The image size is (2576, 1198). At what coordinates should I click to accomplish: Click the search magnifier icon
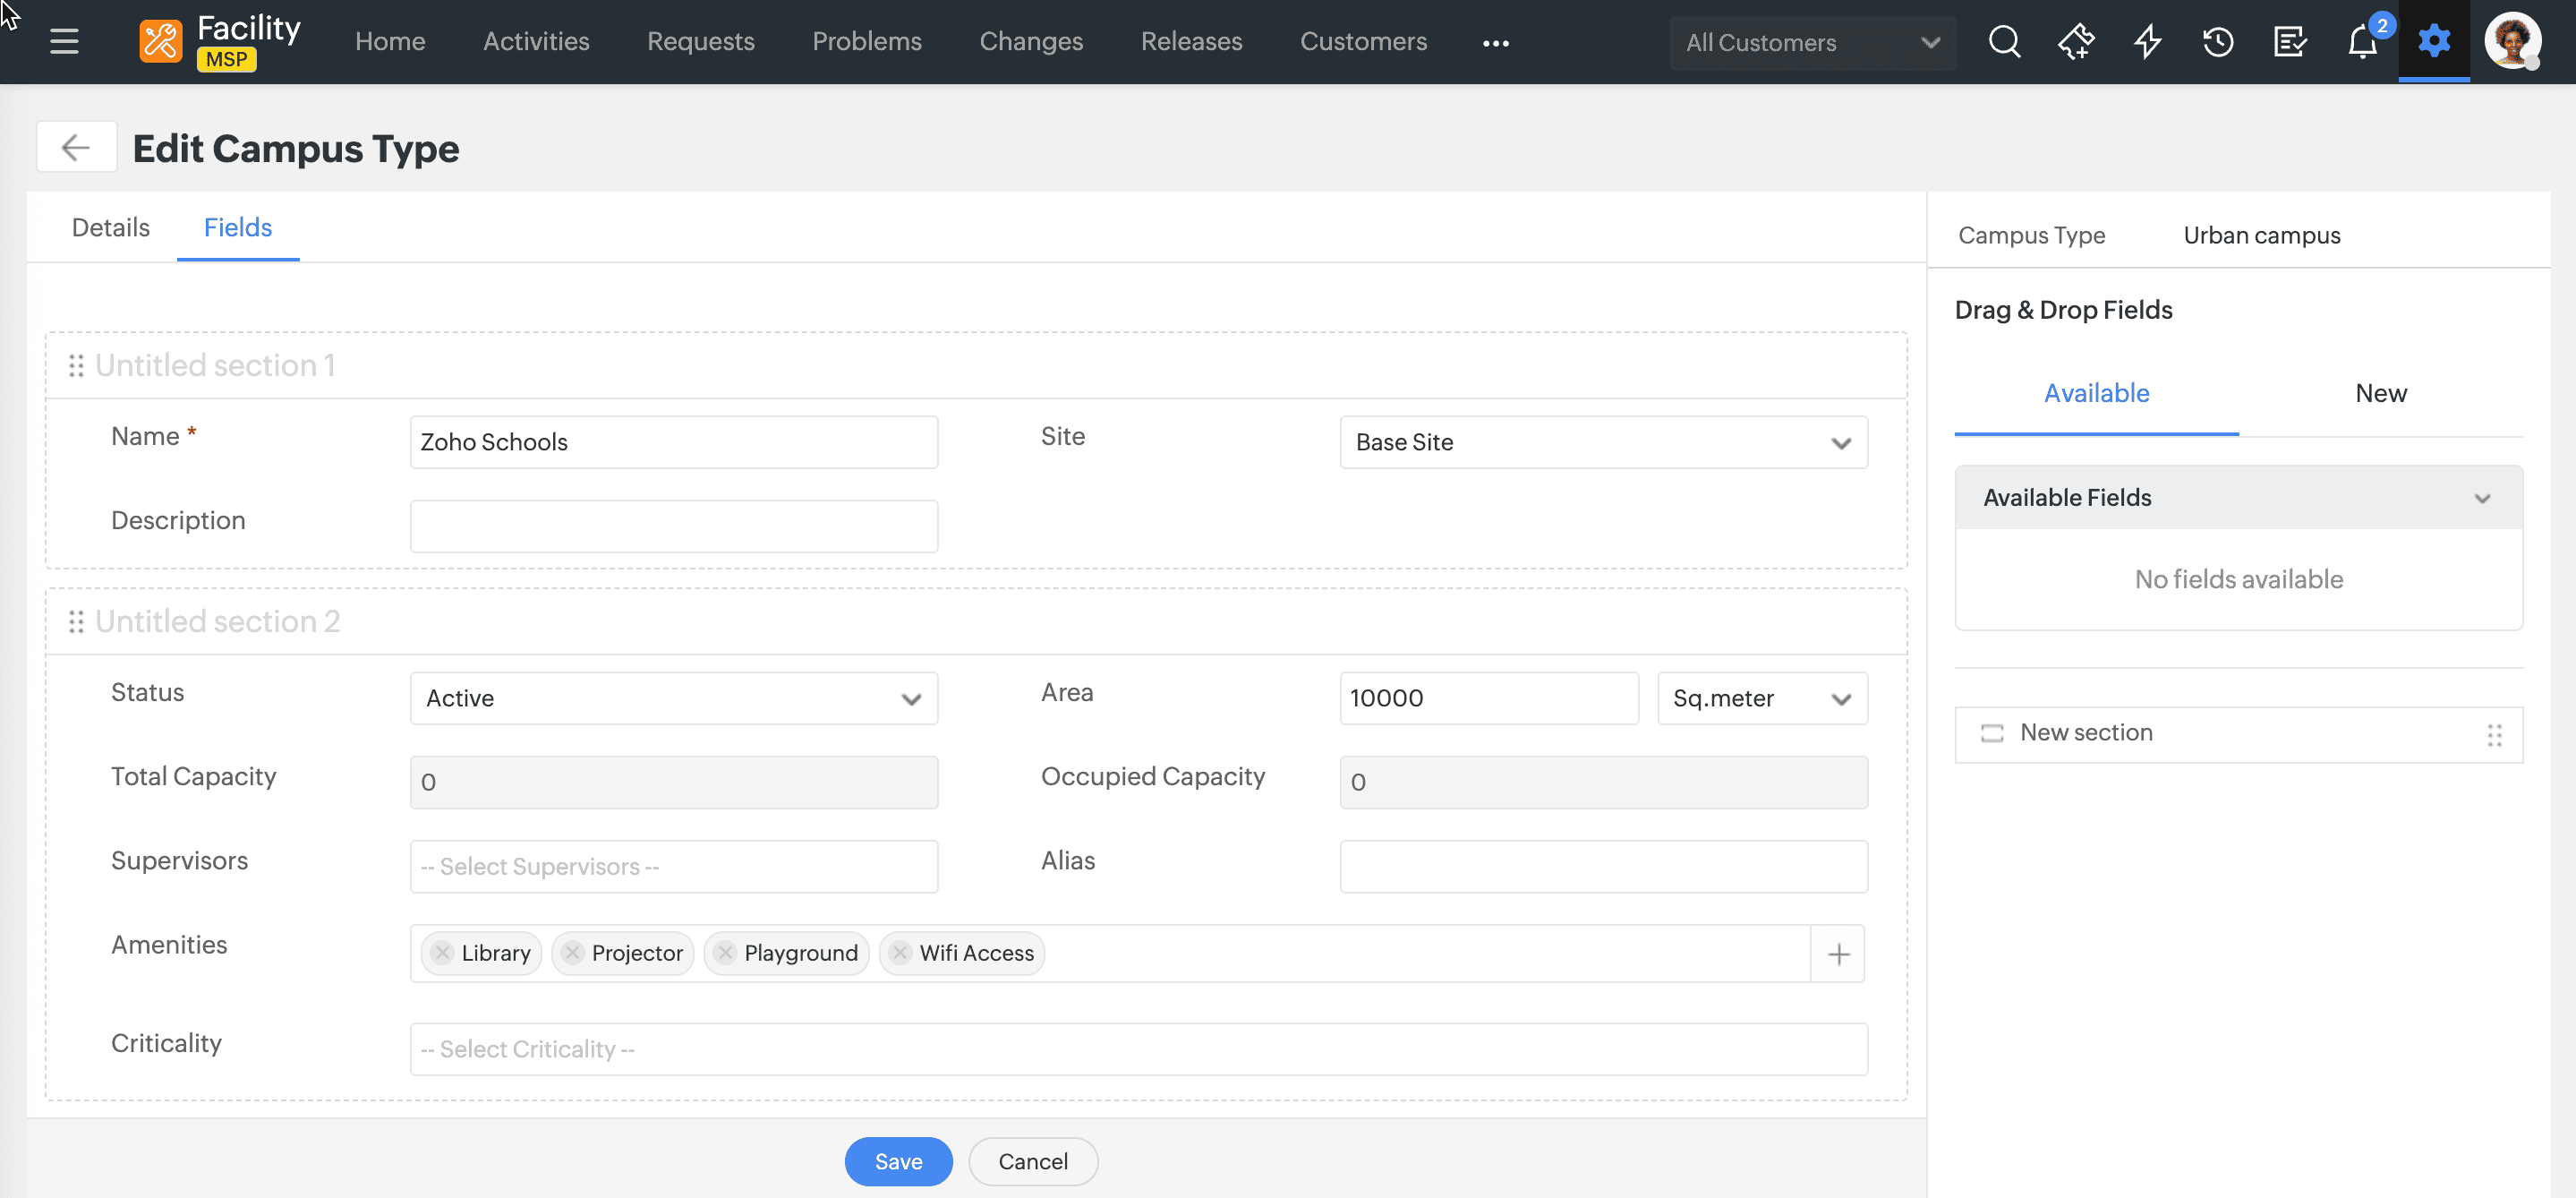tap(2004, 42)
